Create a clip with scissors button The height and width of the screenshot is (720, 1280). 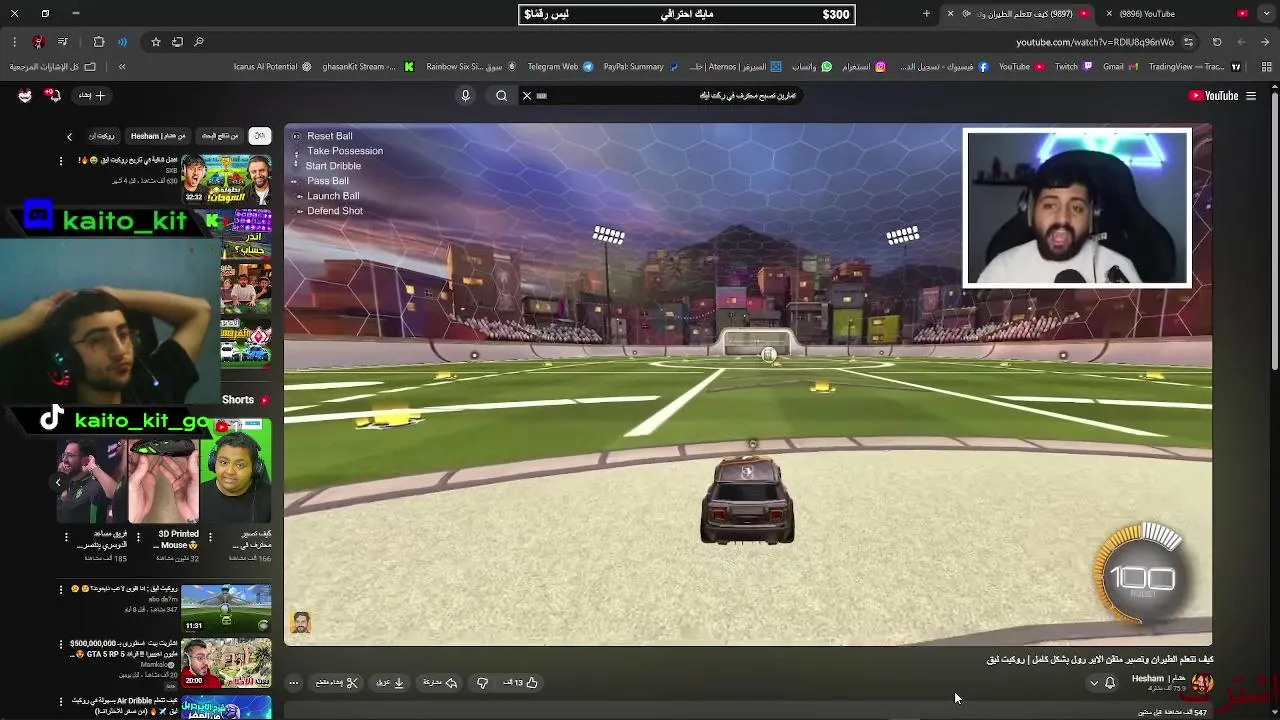point(337,683)
